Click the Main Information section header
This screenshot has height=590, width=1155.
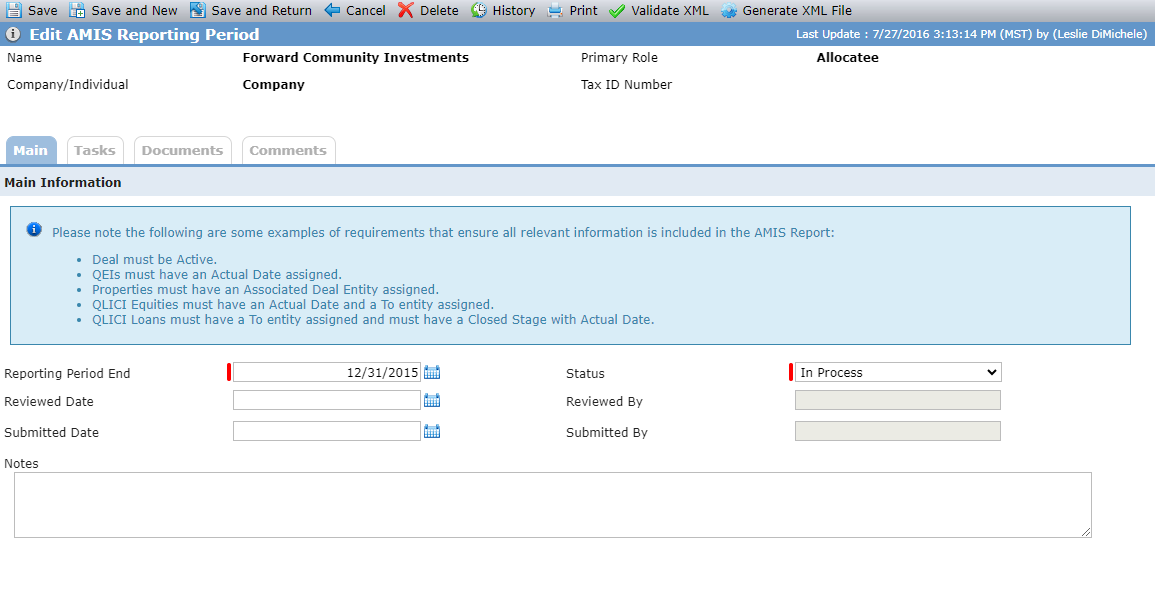coord(63,183)
